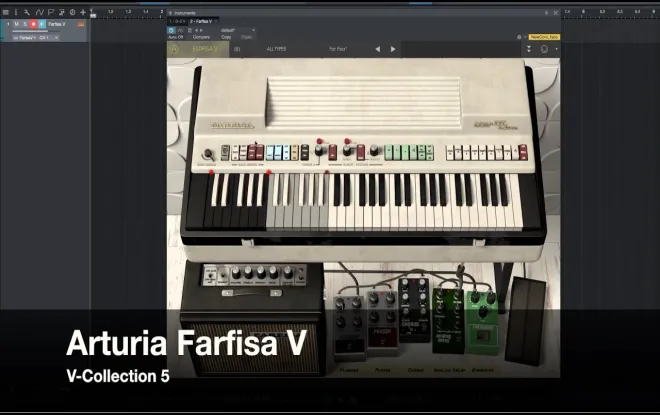
Task: Switch to the first instrument tab
Action: [177, 21]
